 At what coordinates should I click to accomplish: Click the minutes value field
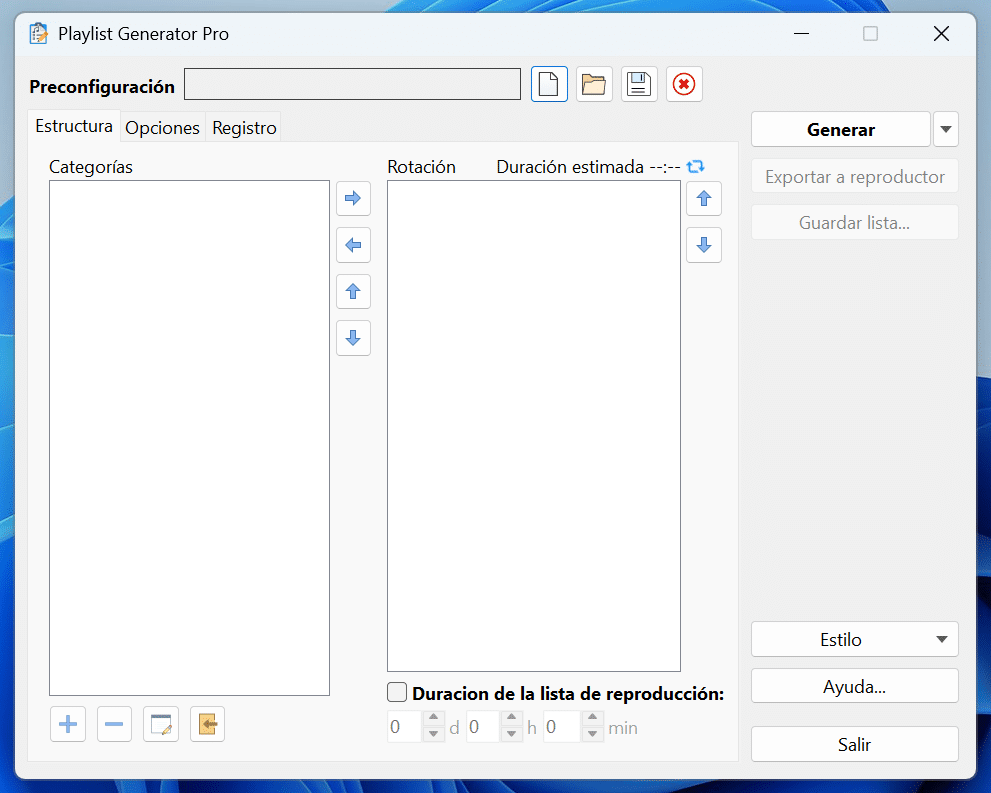562,727
